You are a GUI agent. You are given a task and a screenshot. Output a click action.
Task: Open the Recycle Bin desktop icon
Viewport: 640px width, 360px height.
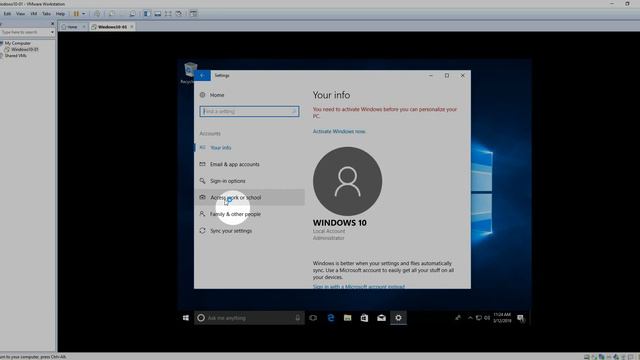(x=190, y=73)
